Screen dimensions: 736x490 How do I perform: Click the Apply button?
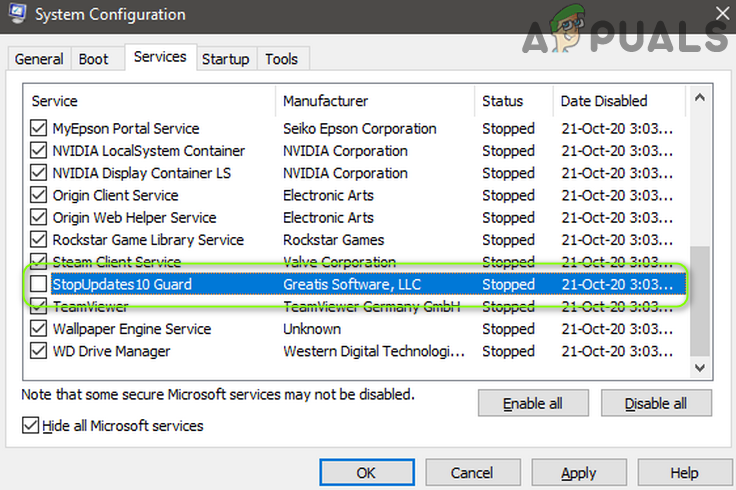(x=578, y=473)
